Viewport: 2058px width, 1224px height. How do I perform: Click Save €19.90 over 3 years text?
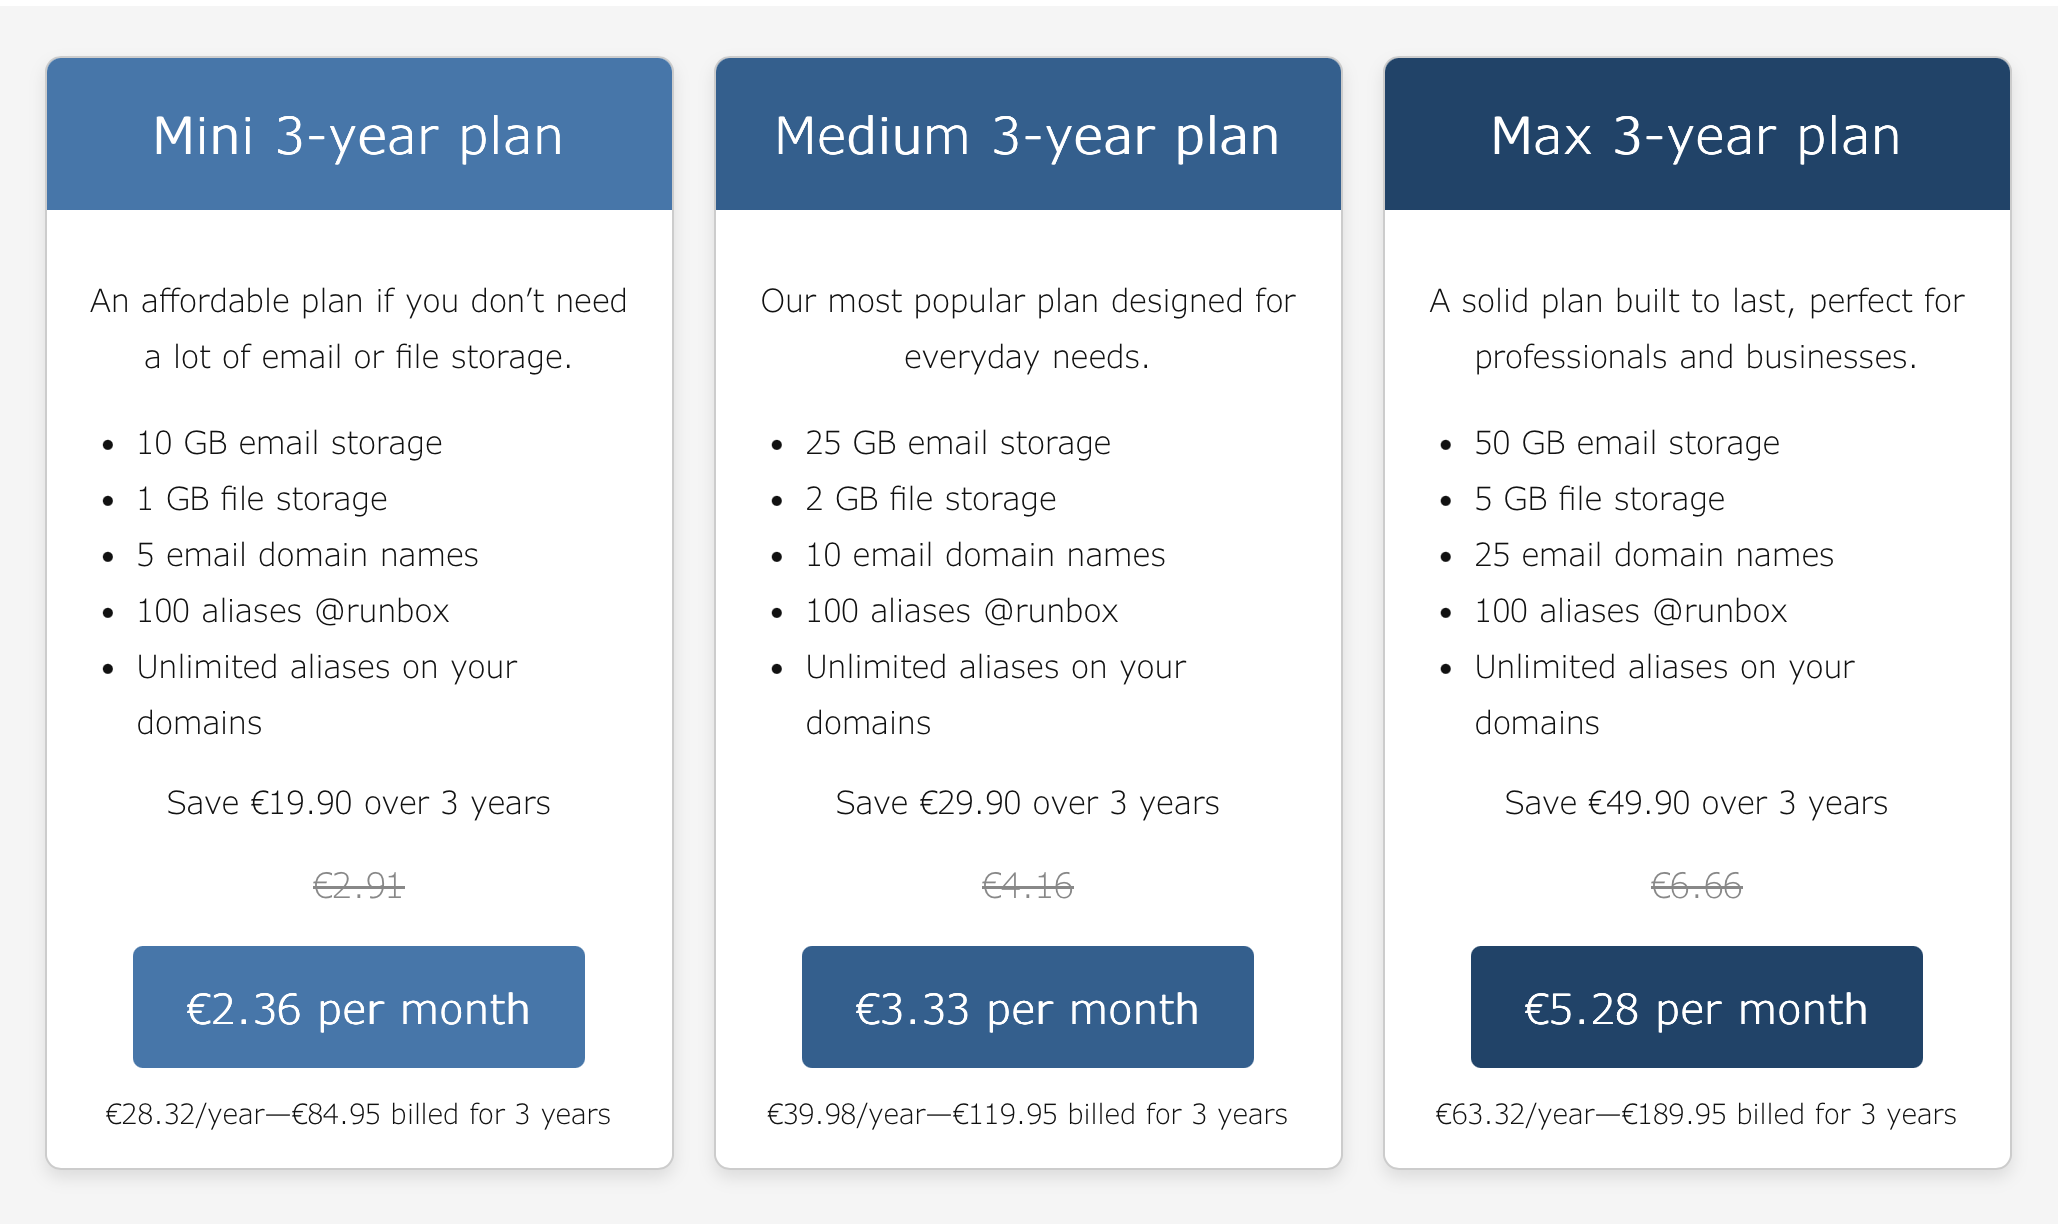point(358,801)
